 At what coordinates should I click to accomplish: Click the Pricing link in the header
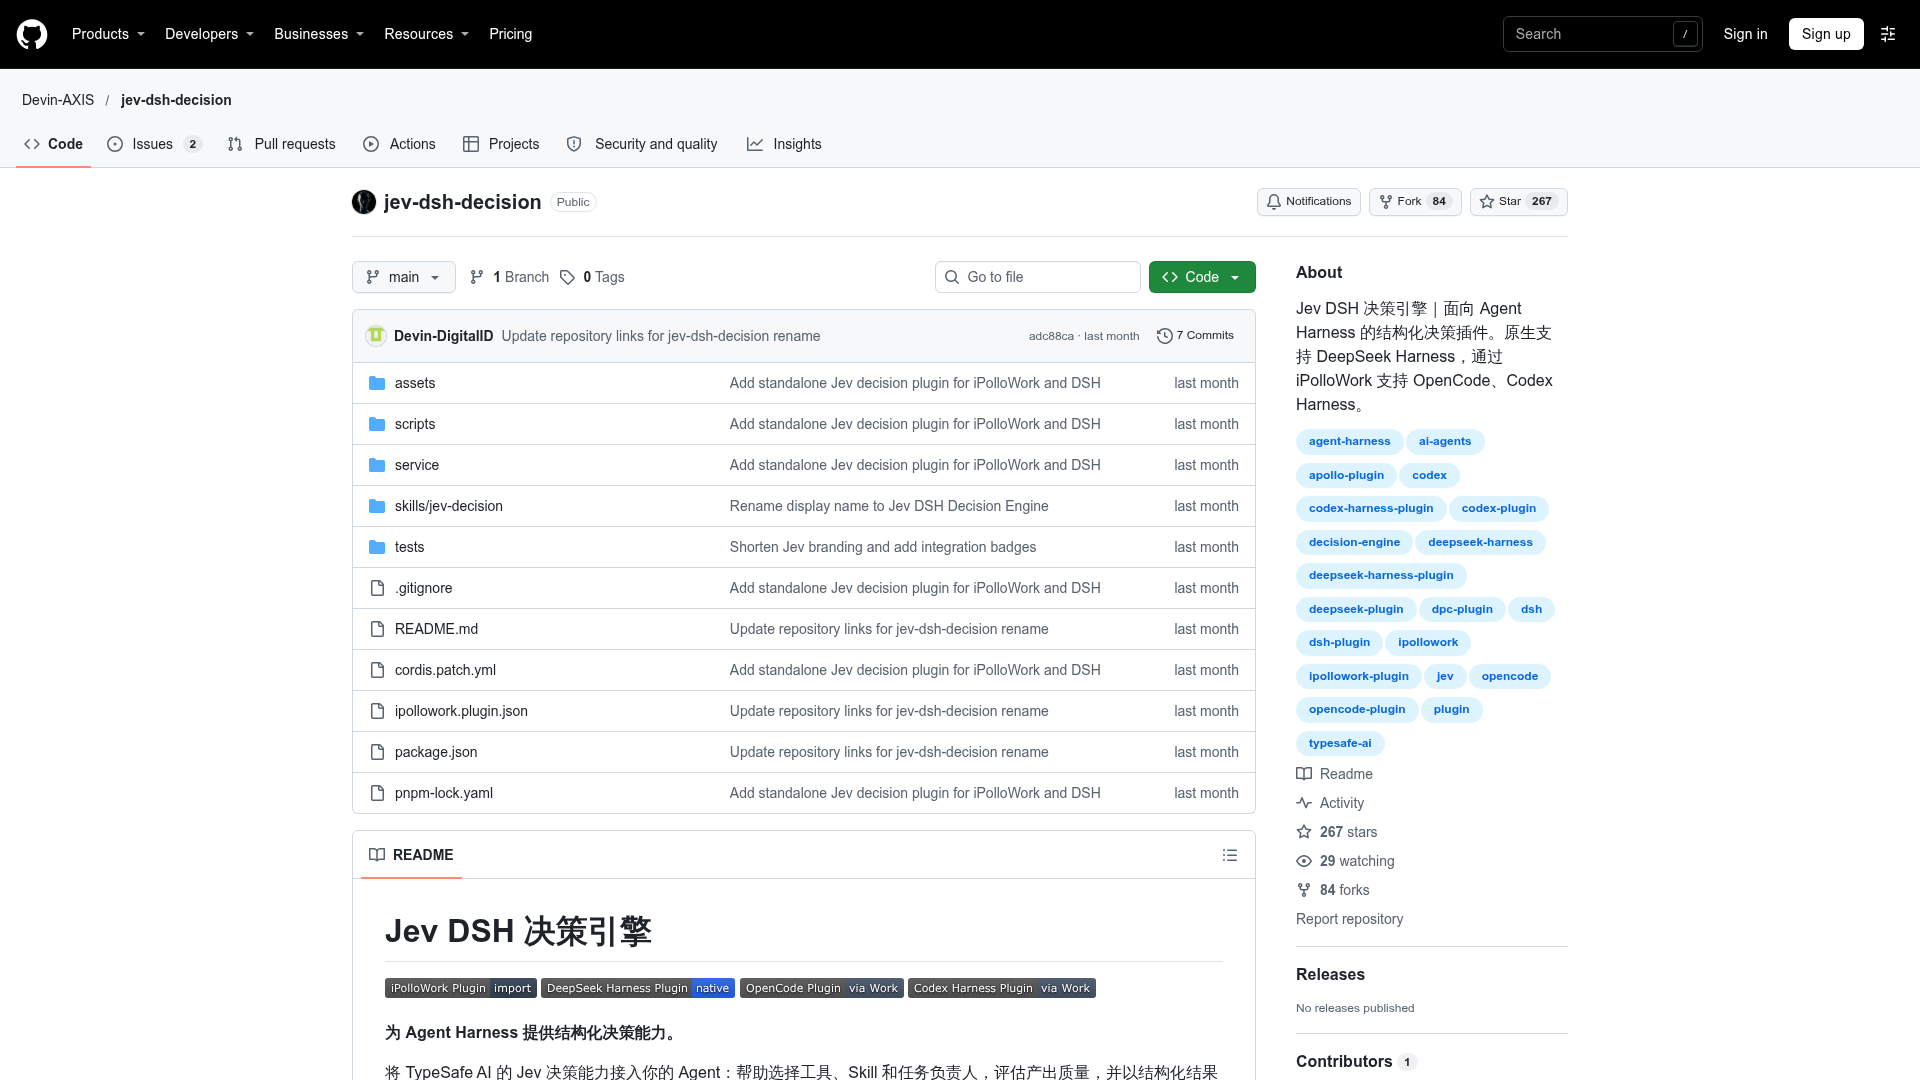(x=510, y=34)
